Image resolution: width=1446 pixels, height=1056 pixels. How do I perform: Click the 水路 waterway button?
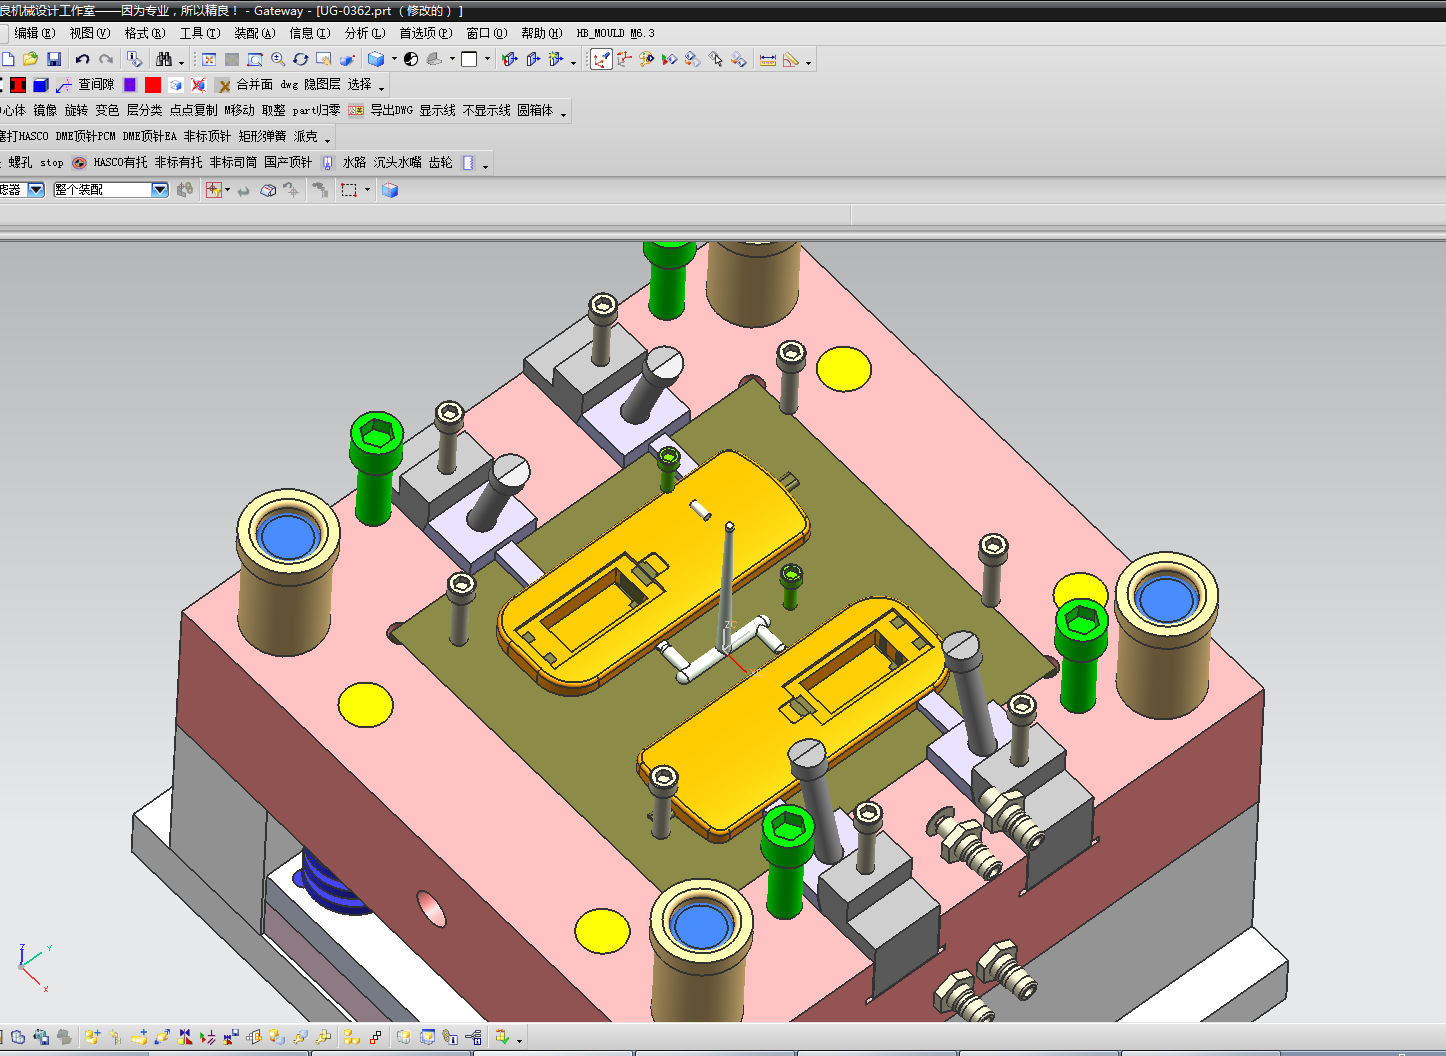pyautogui.click(x=354, y=162)
